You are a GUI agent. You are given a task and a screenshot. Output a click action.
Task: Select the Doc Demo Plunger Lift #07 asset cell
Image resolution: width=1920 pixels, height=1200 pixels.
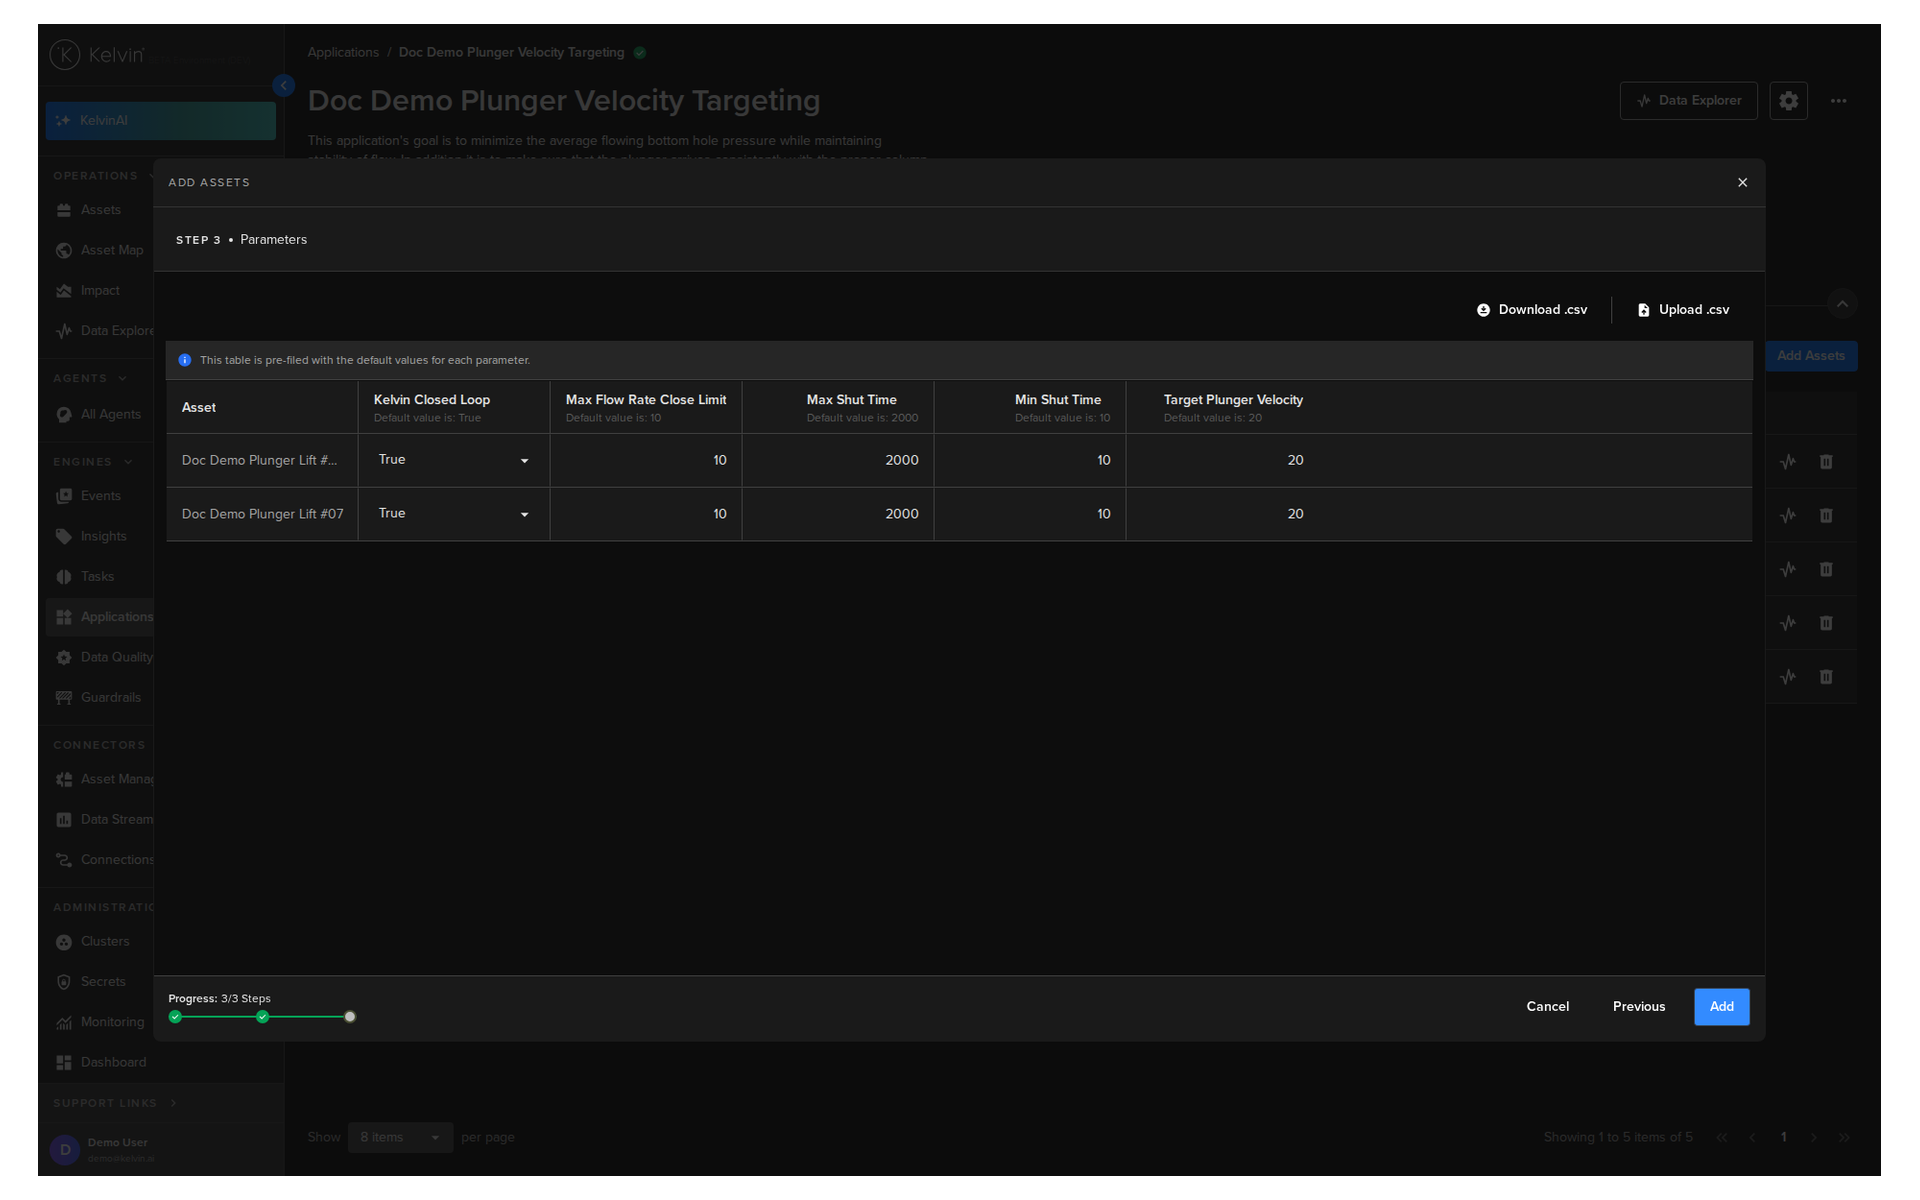click(262, 514)
